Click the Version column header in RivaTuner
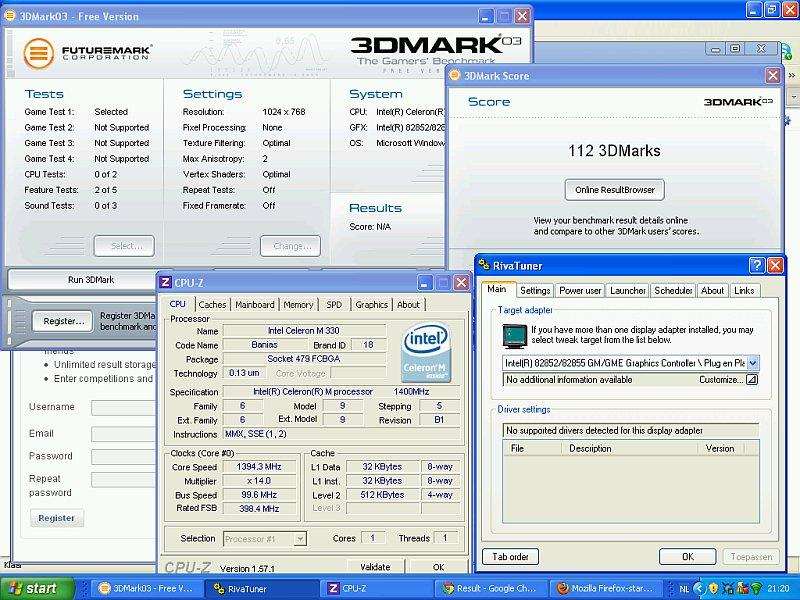This screenshot has height=600, width=800. tap(720, 448)
